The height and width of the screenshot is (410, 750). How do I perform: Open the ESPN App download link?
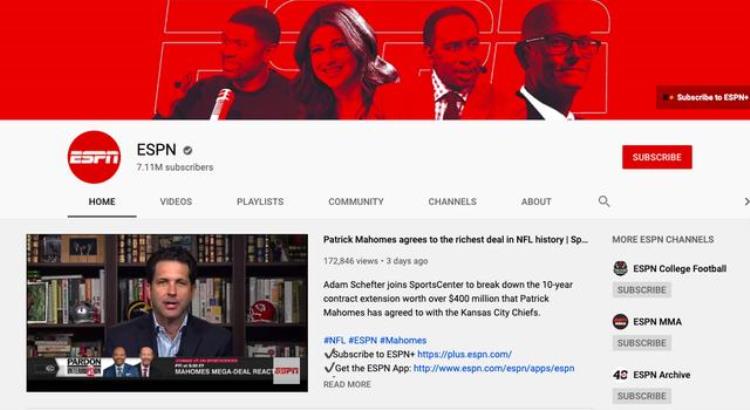[494, 368]
